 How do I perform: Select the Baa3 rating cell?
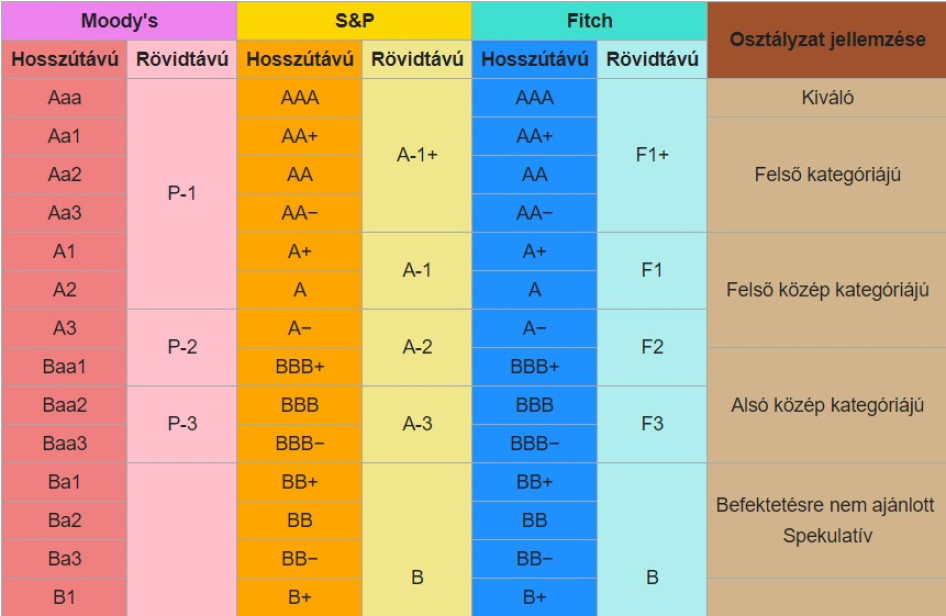[x=64, y=443]
